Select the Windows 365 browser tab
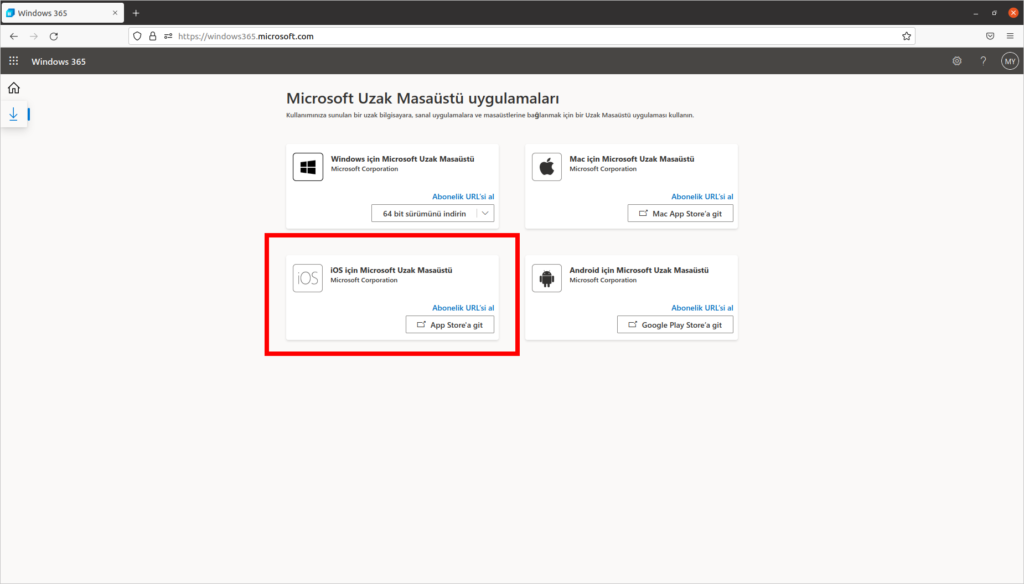Screen dimensions: 1024x584 [x=62, y=13]
